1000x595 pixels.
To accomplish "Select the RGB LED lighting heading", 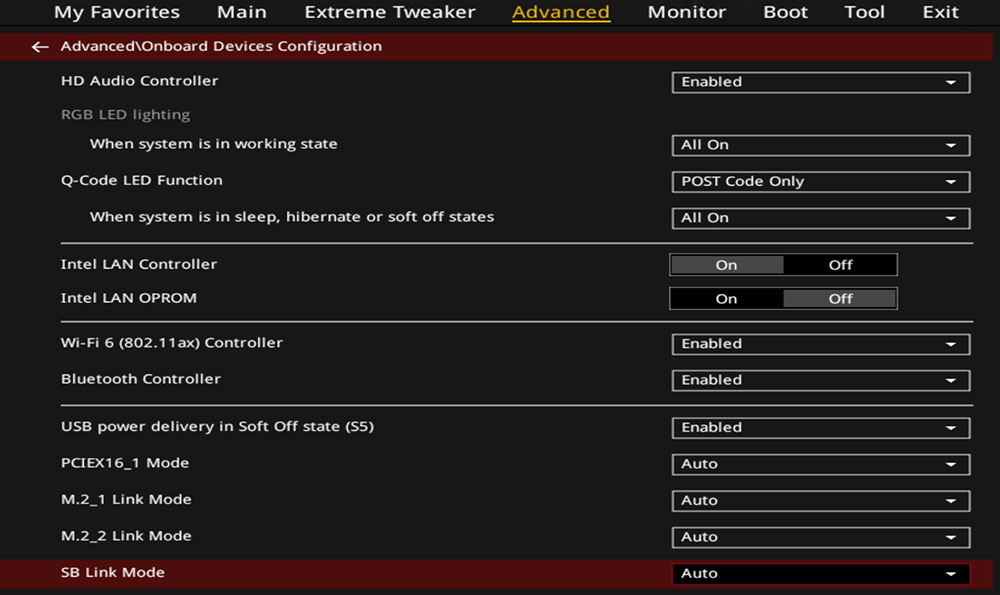I will point(126,115).
